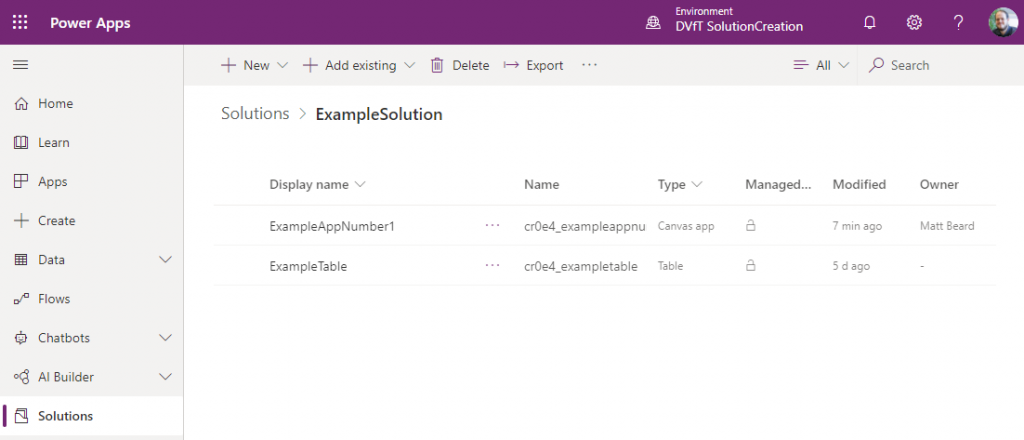This screenshot has width=1024, height=440.
Task: Click the Delete toolbar button
Action: [460, 65]
